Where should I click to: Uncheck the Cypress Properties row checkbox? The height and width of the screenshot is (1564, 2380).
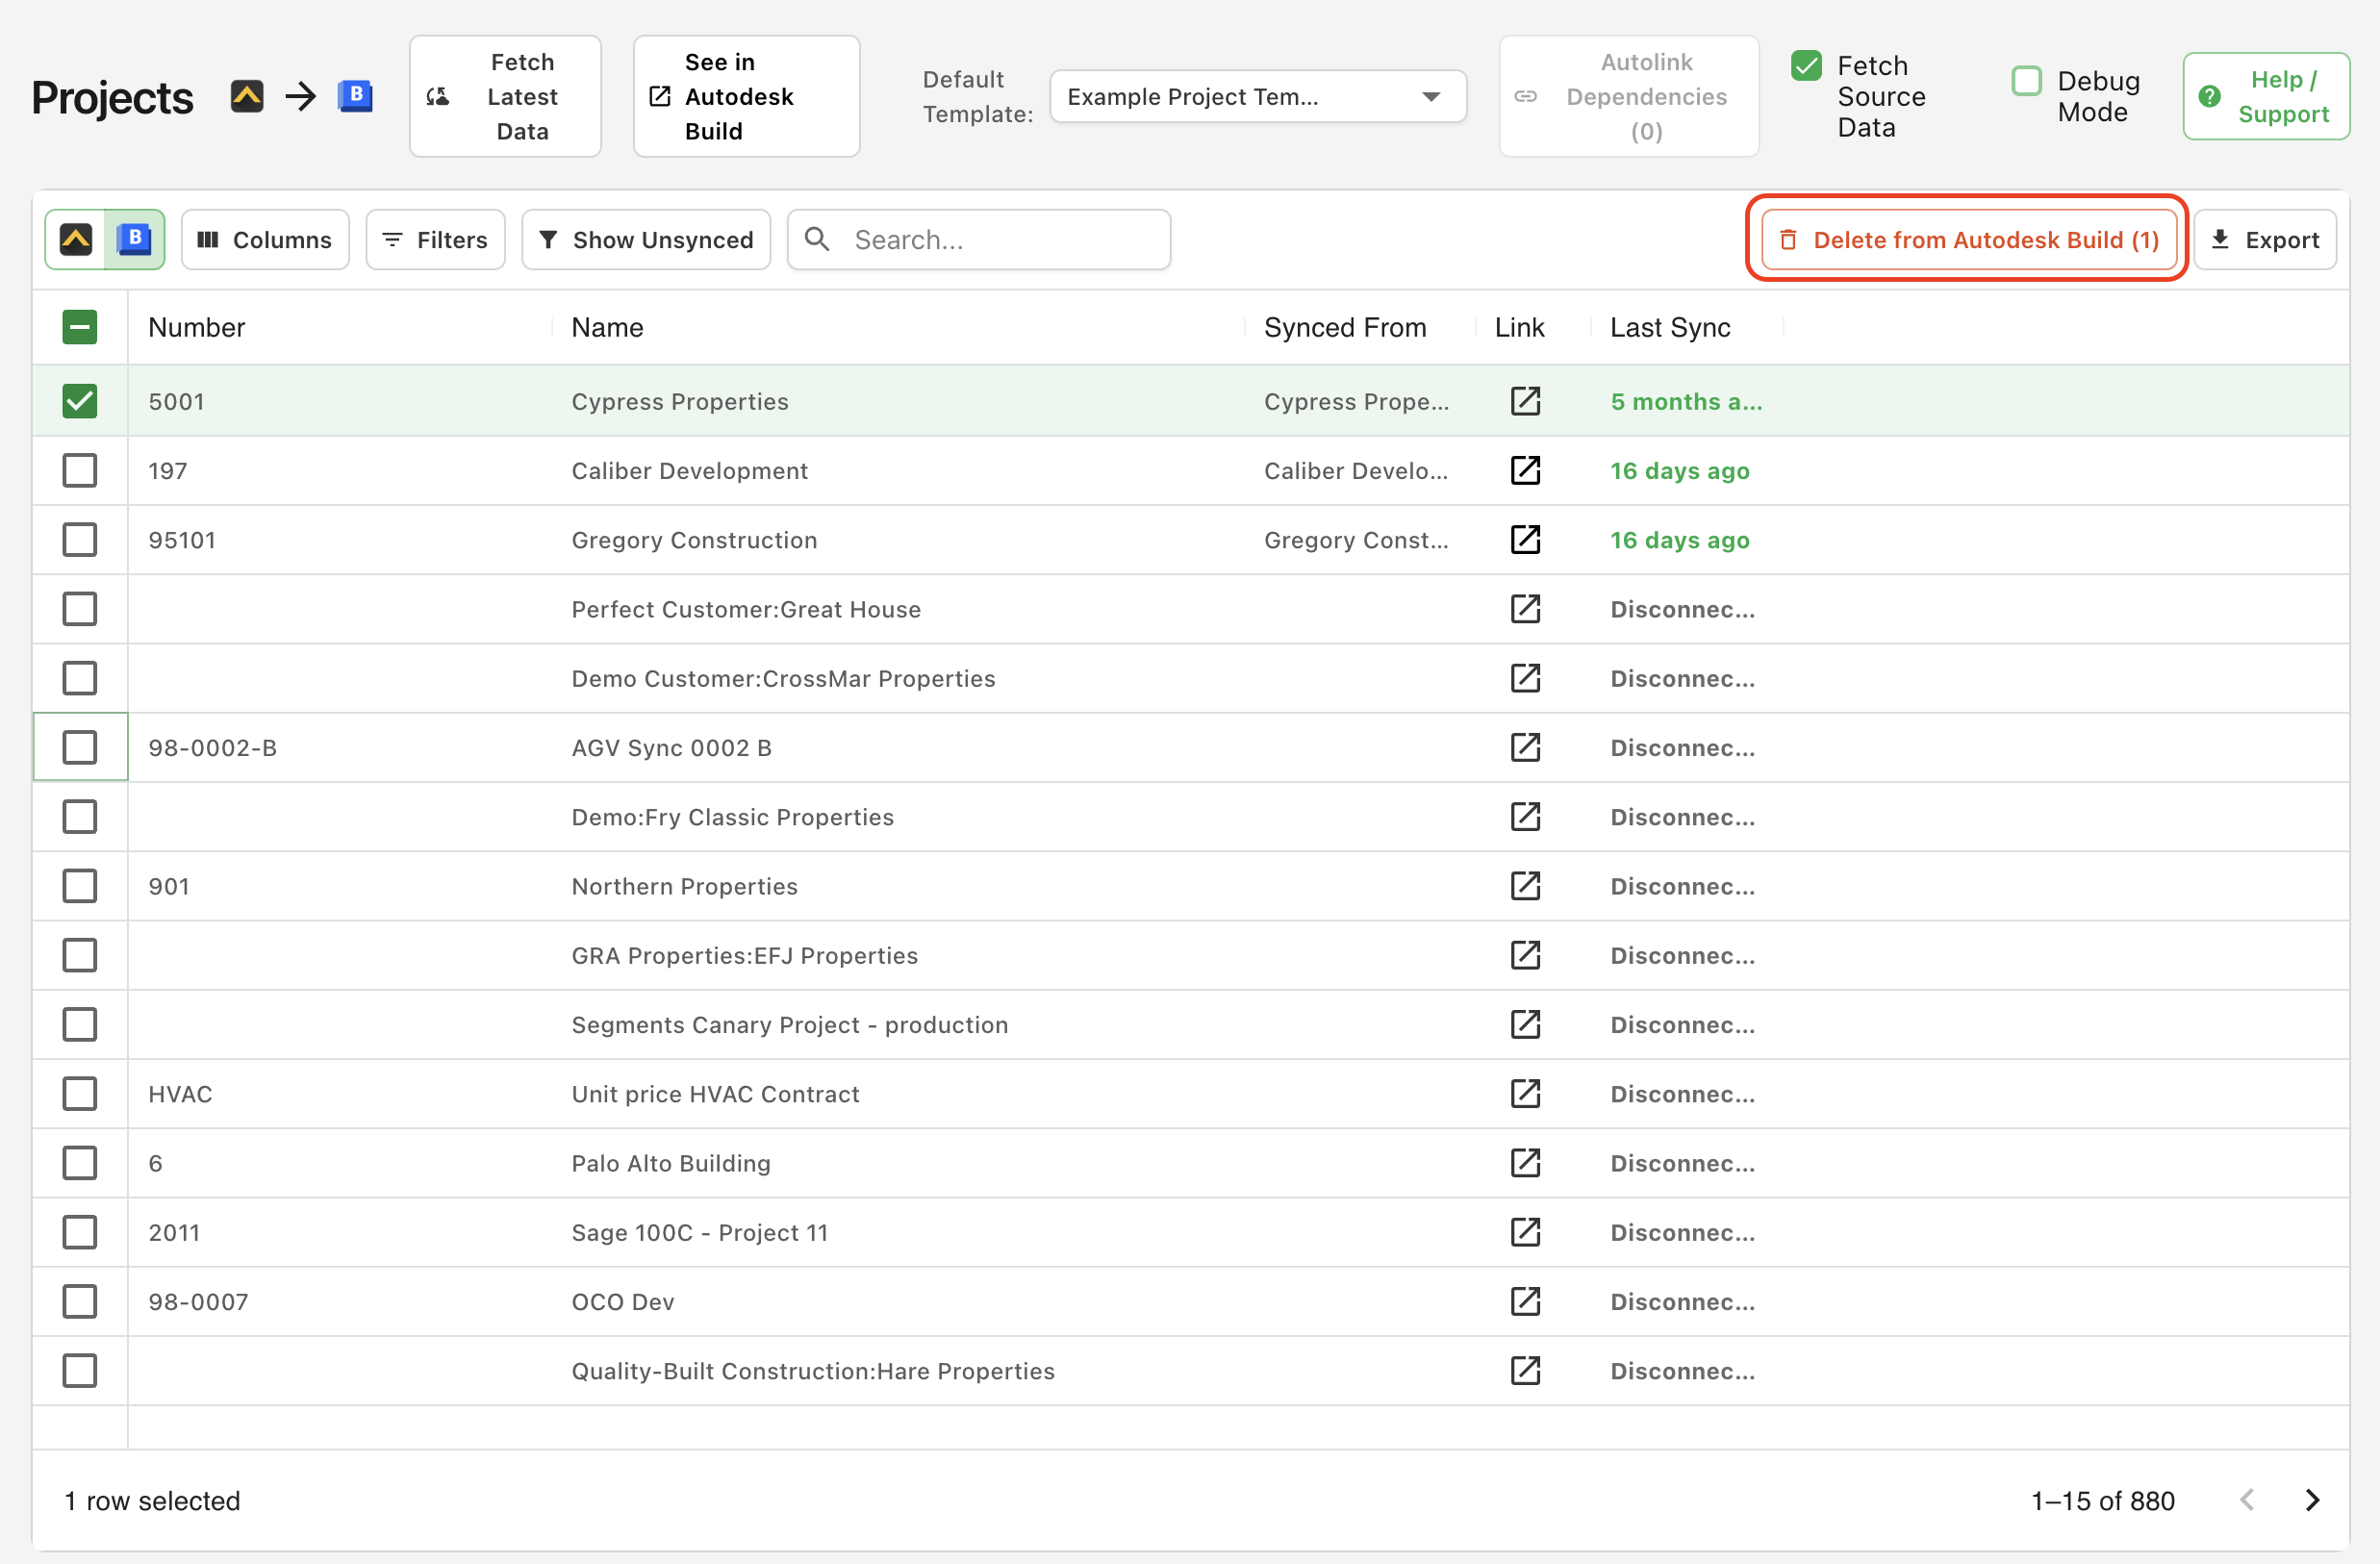[79, 401]
